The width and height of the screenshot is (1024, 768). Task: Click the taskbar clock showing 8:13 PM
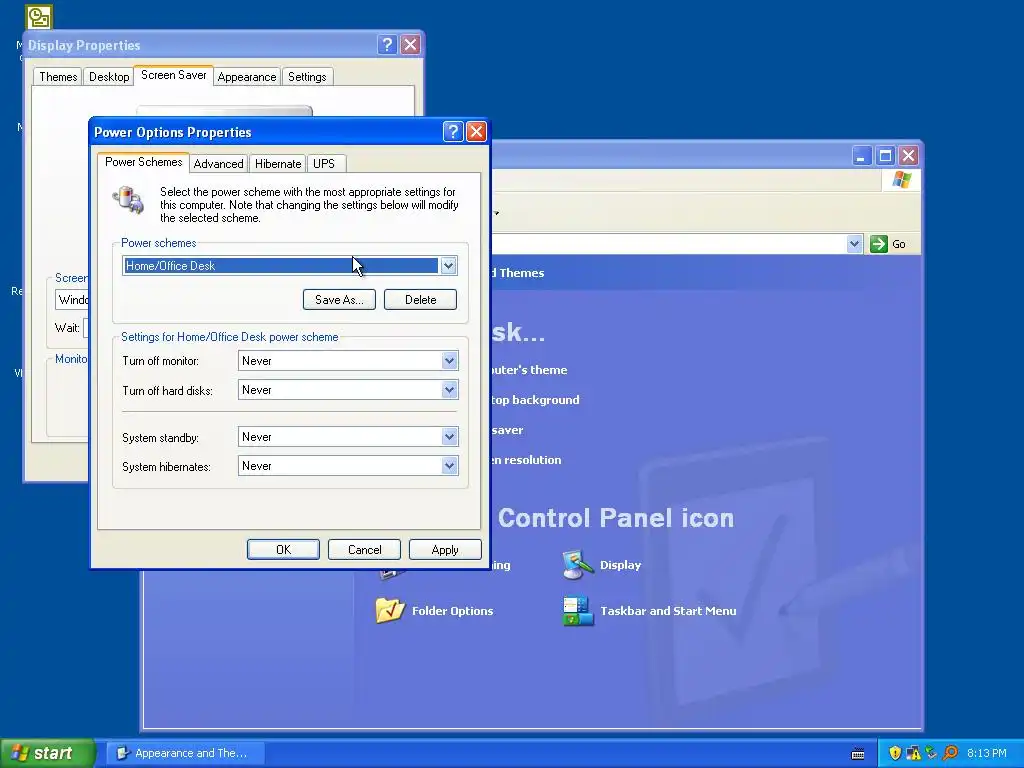point(987,753)
